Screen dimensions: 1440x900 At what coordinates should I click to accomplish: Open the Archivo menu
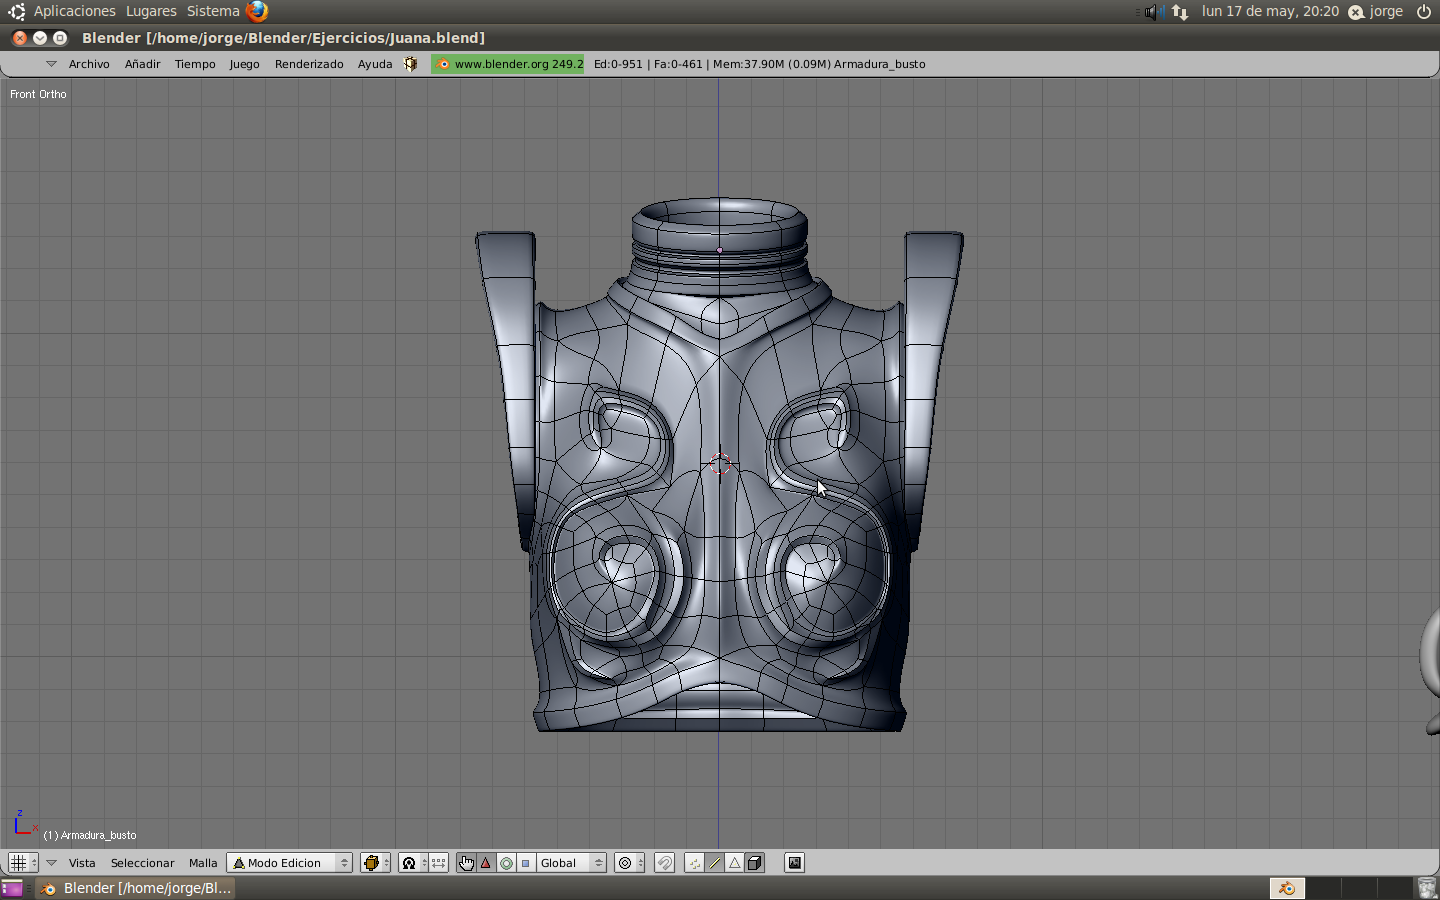[x=89, y=64]
